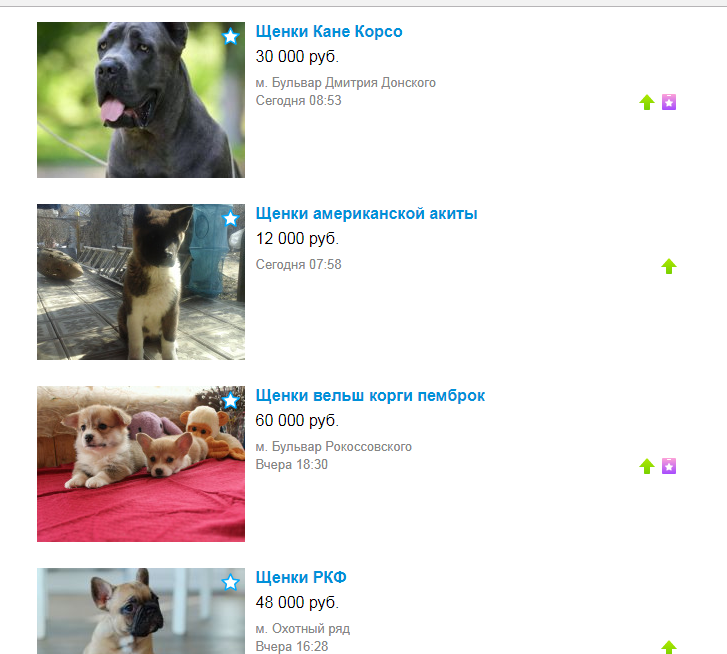This screenshot has height=654, width=727.
Task: View the akita puppy photo
Action: point(141,282)
